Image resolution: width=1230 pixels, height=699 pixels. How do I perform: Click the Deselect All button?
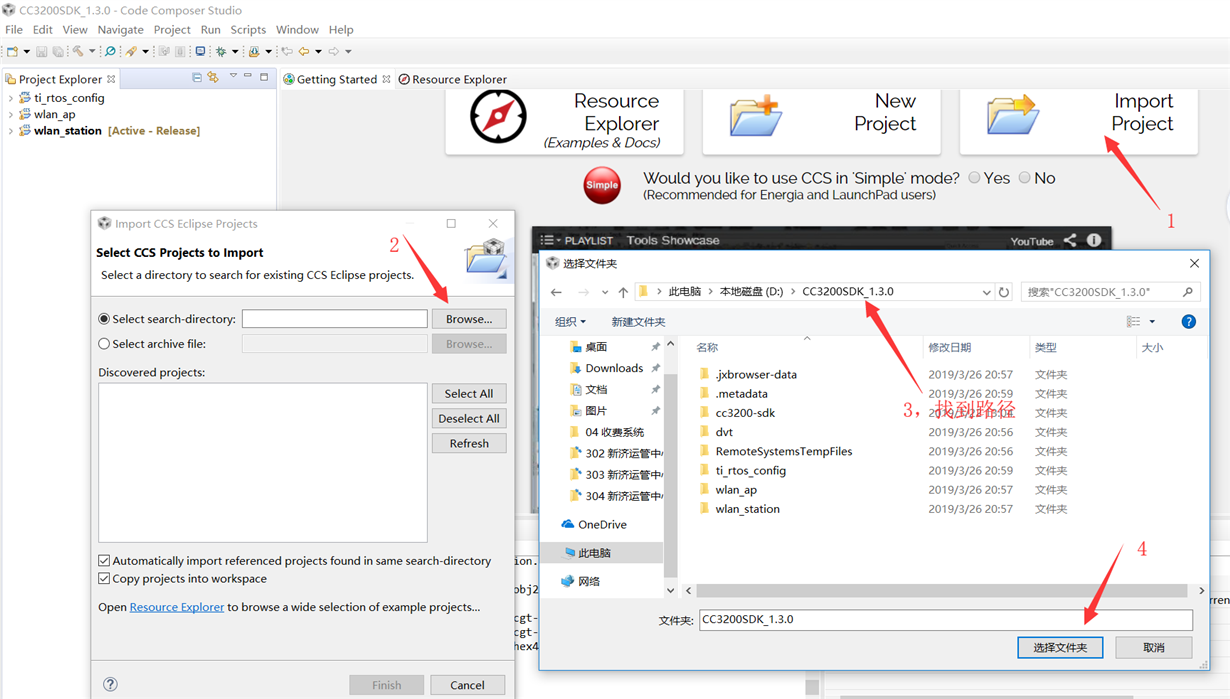click(469, 419)
